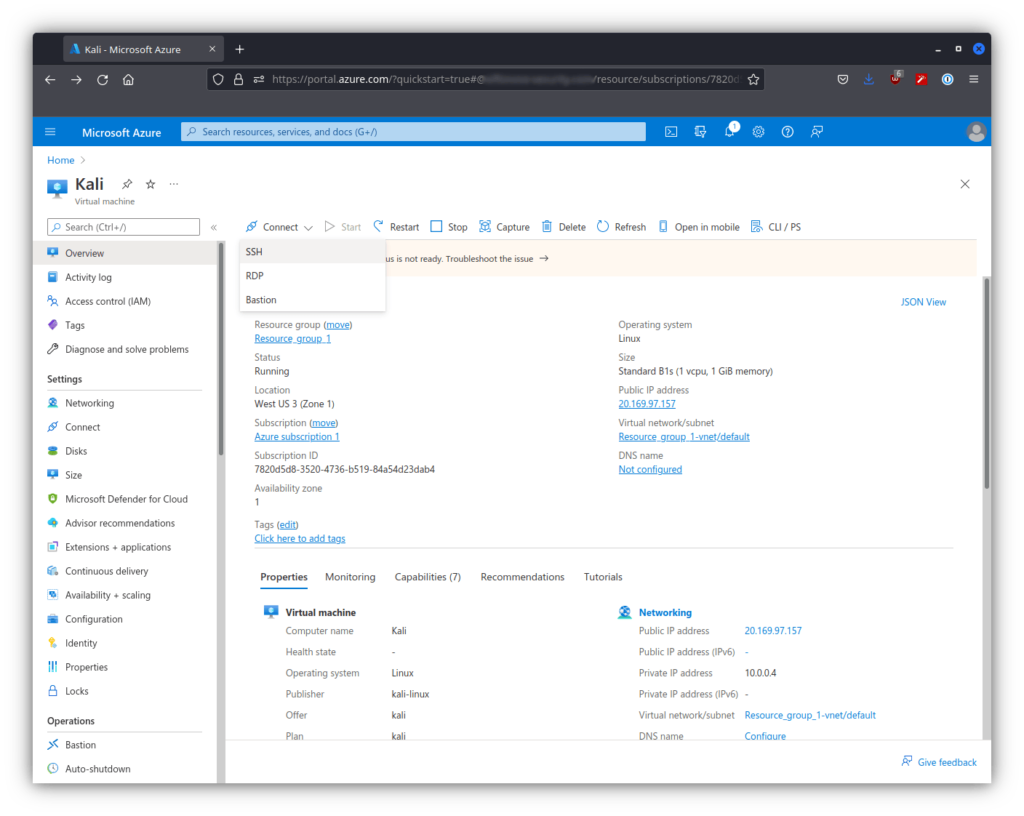
Task: Select SSH from the Connect menu
Action: click(254, 252)
